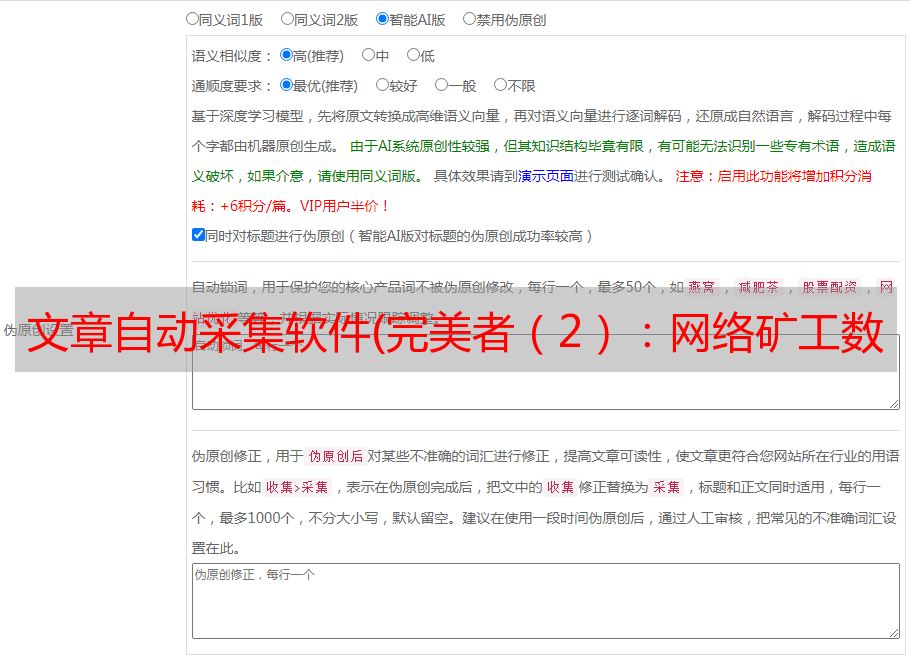Click the 伪原创后 highlighted term
This screenshot has width=911, height=658.
click(x=336, y=456)
